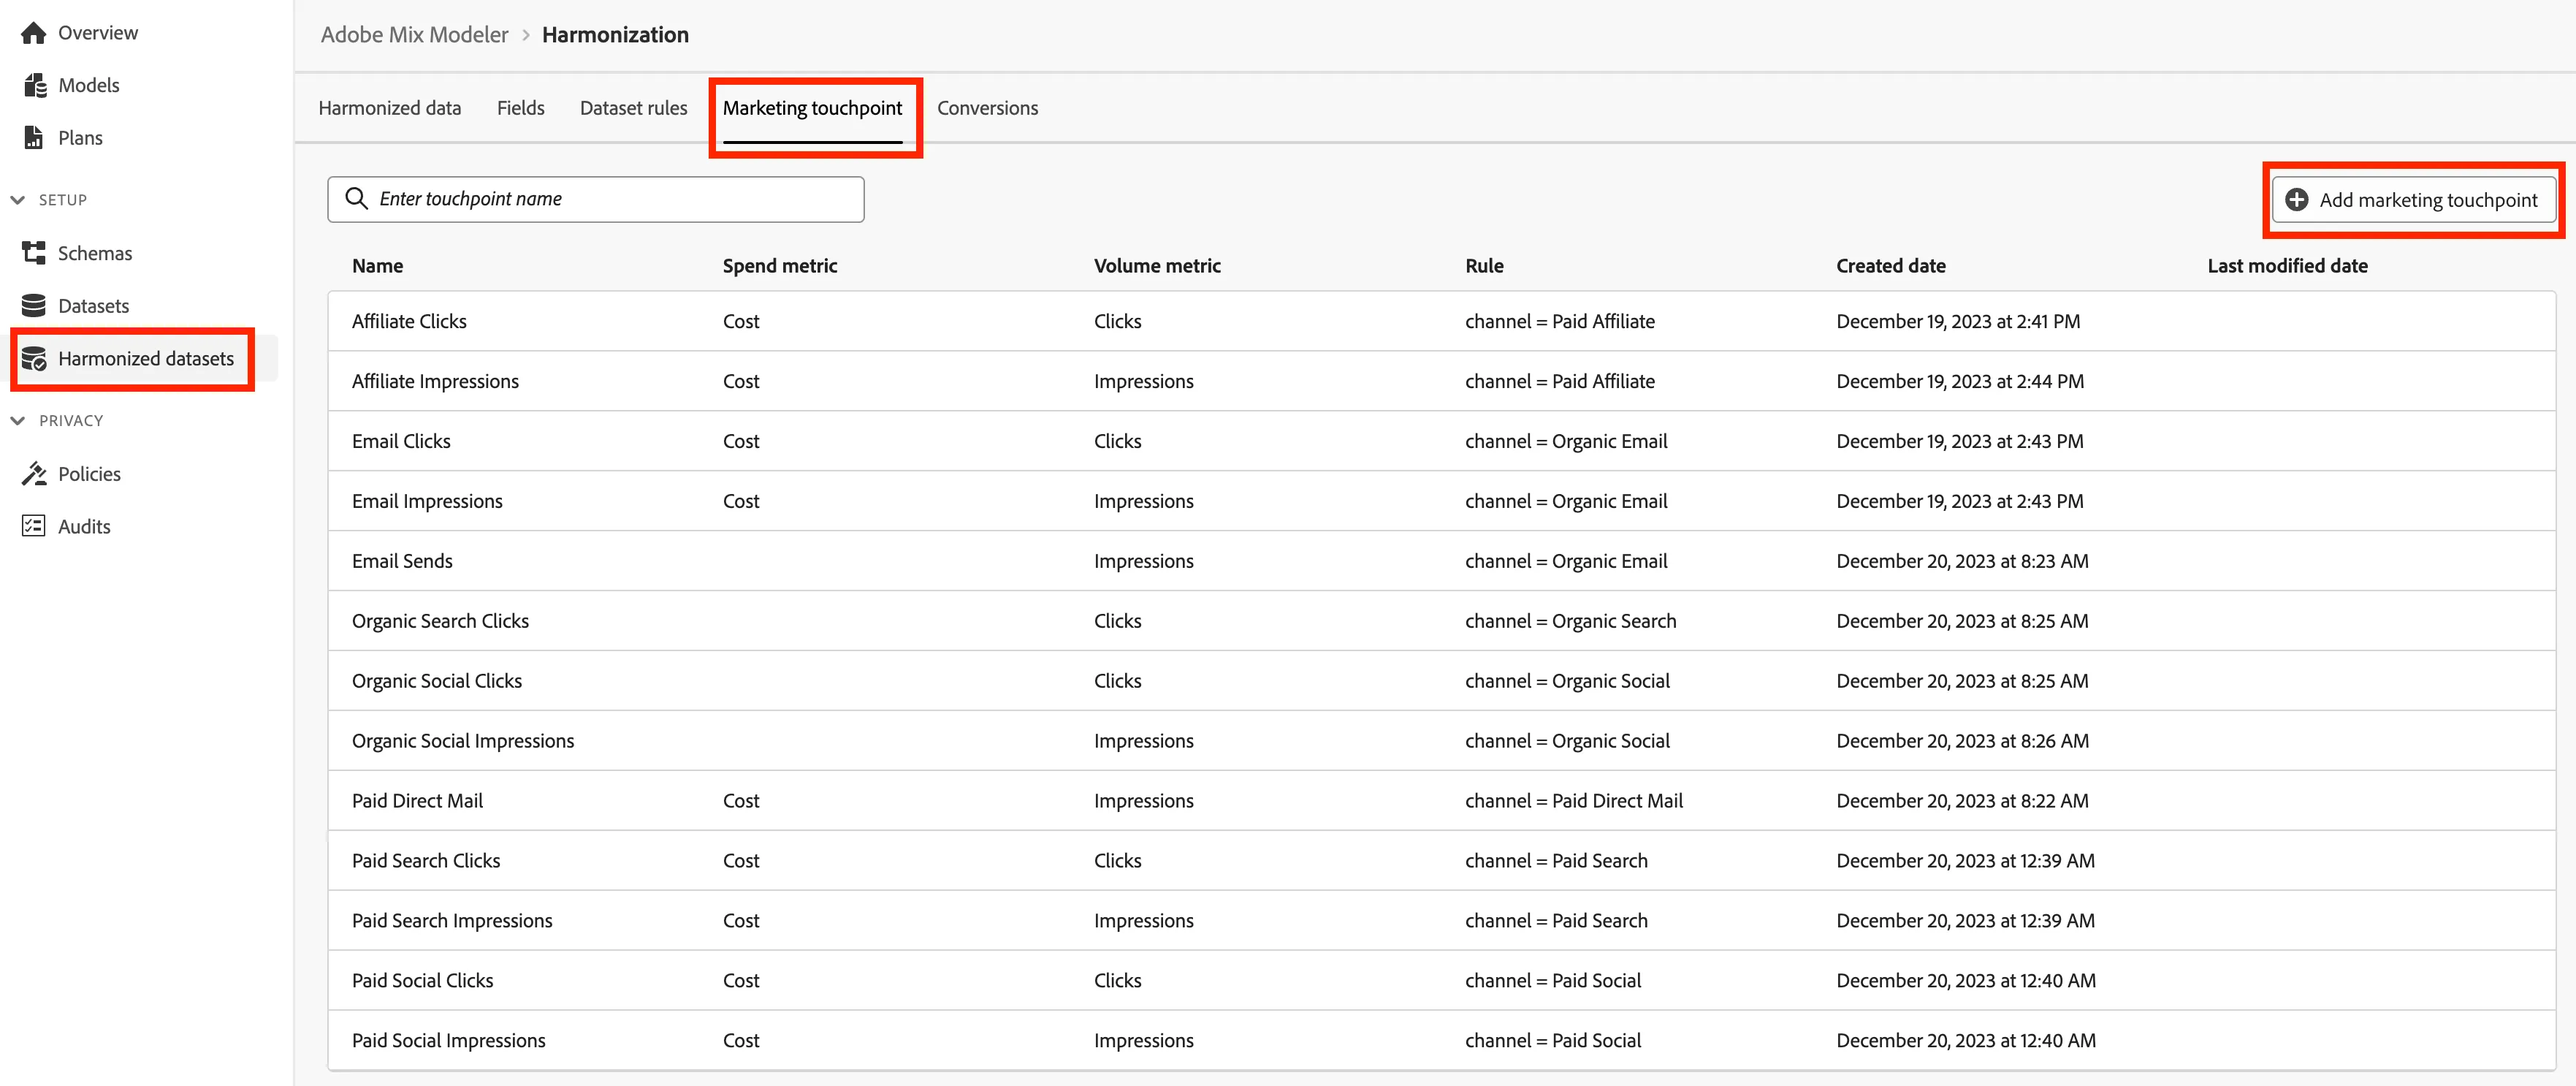Click the Datasets database icon

click(x=33, y=305)
